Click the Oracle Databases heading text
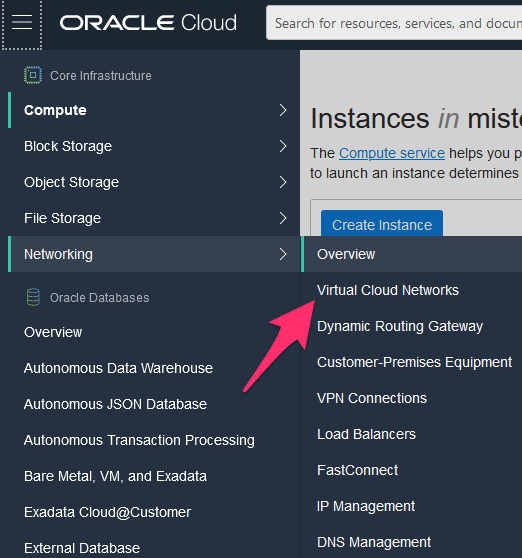 (x=100, y=298)
